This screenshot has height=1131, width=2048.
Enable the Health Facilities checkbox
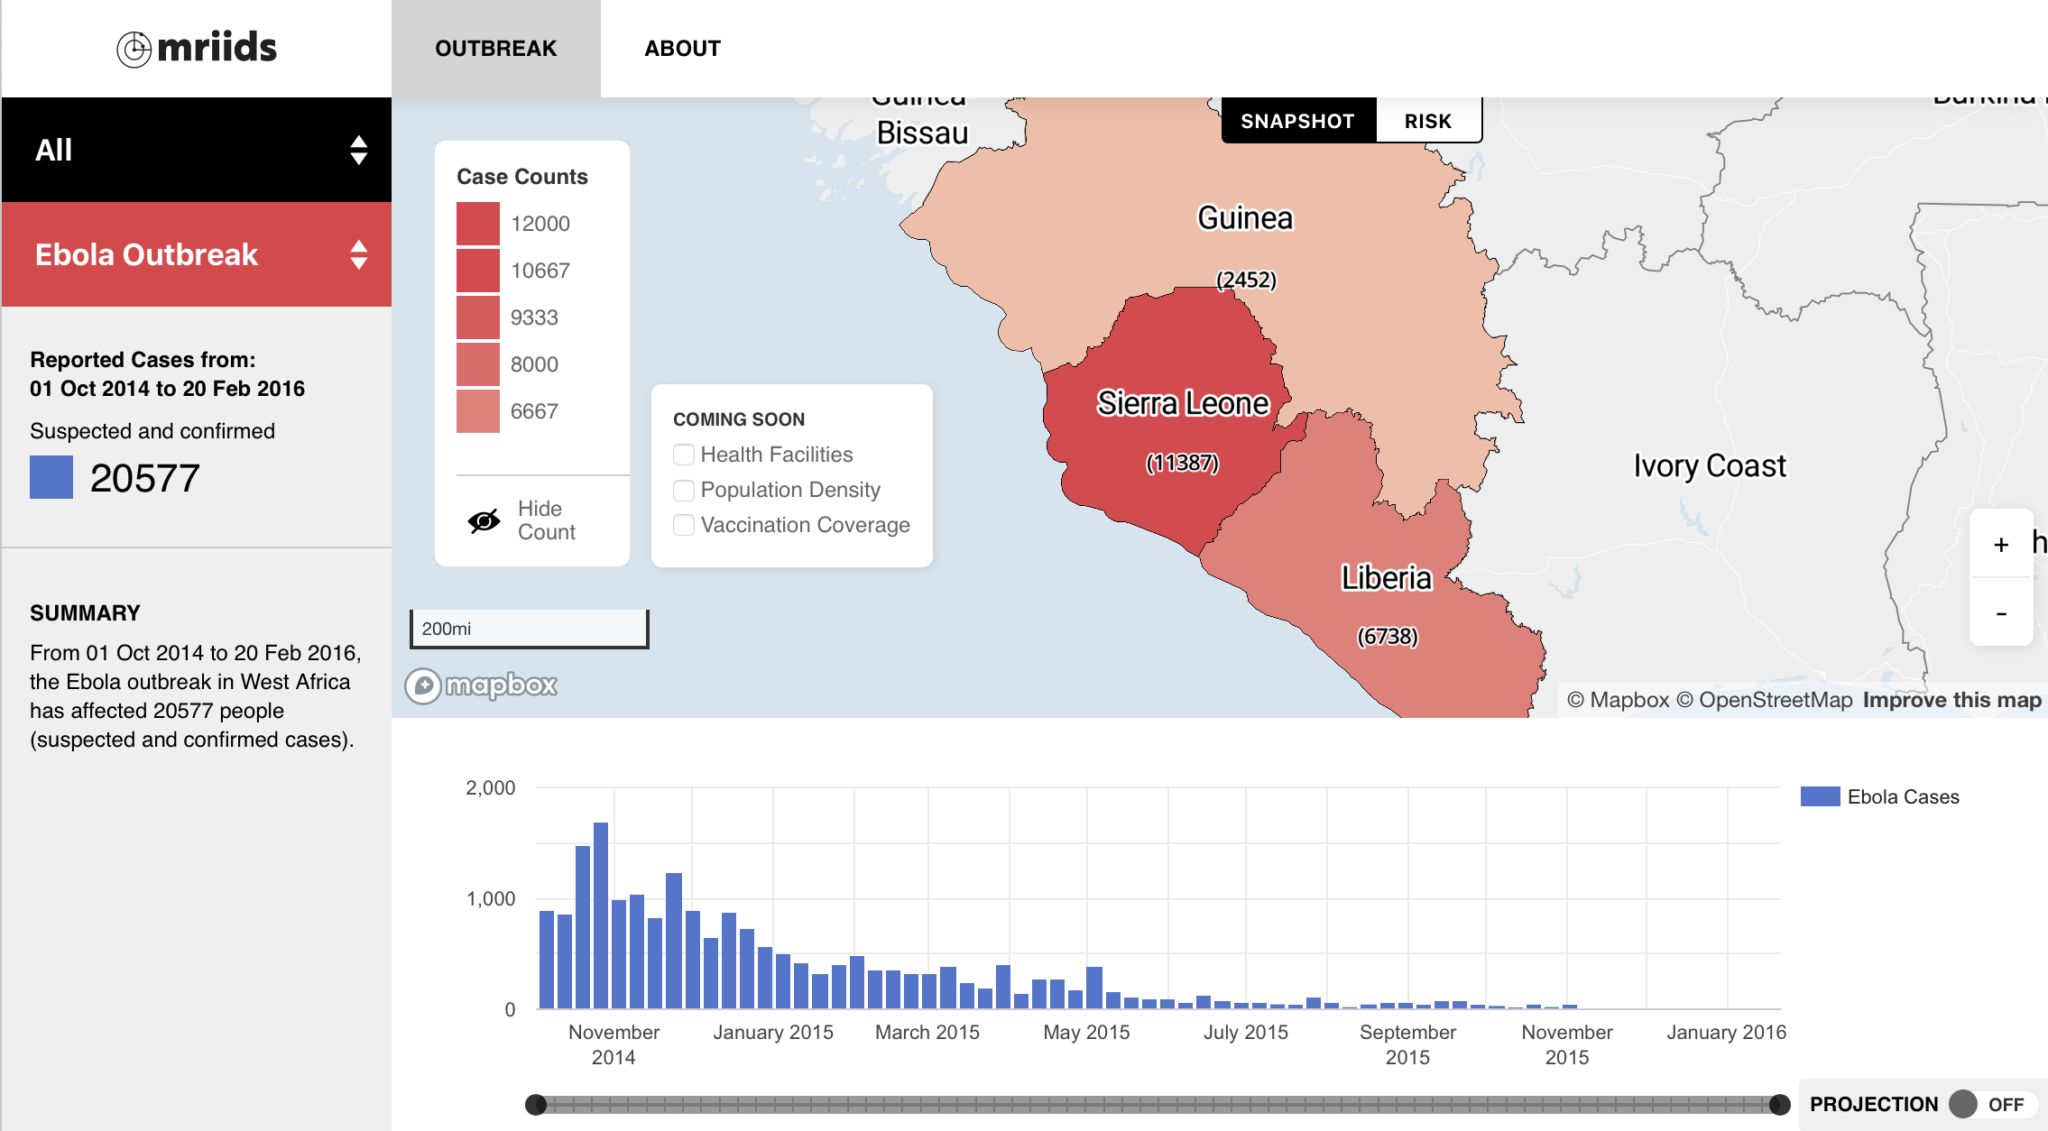[x=683, y=454]
